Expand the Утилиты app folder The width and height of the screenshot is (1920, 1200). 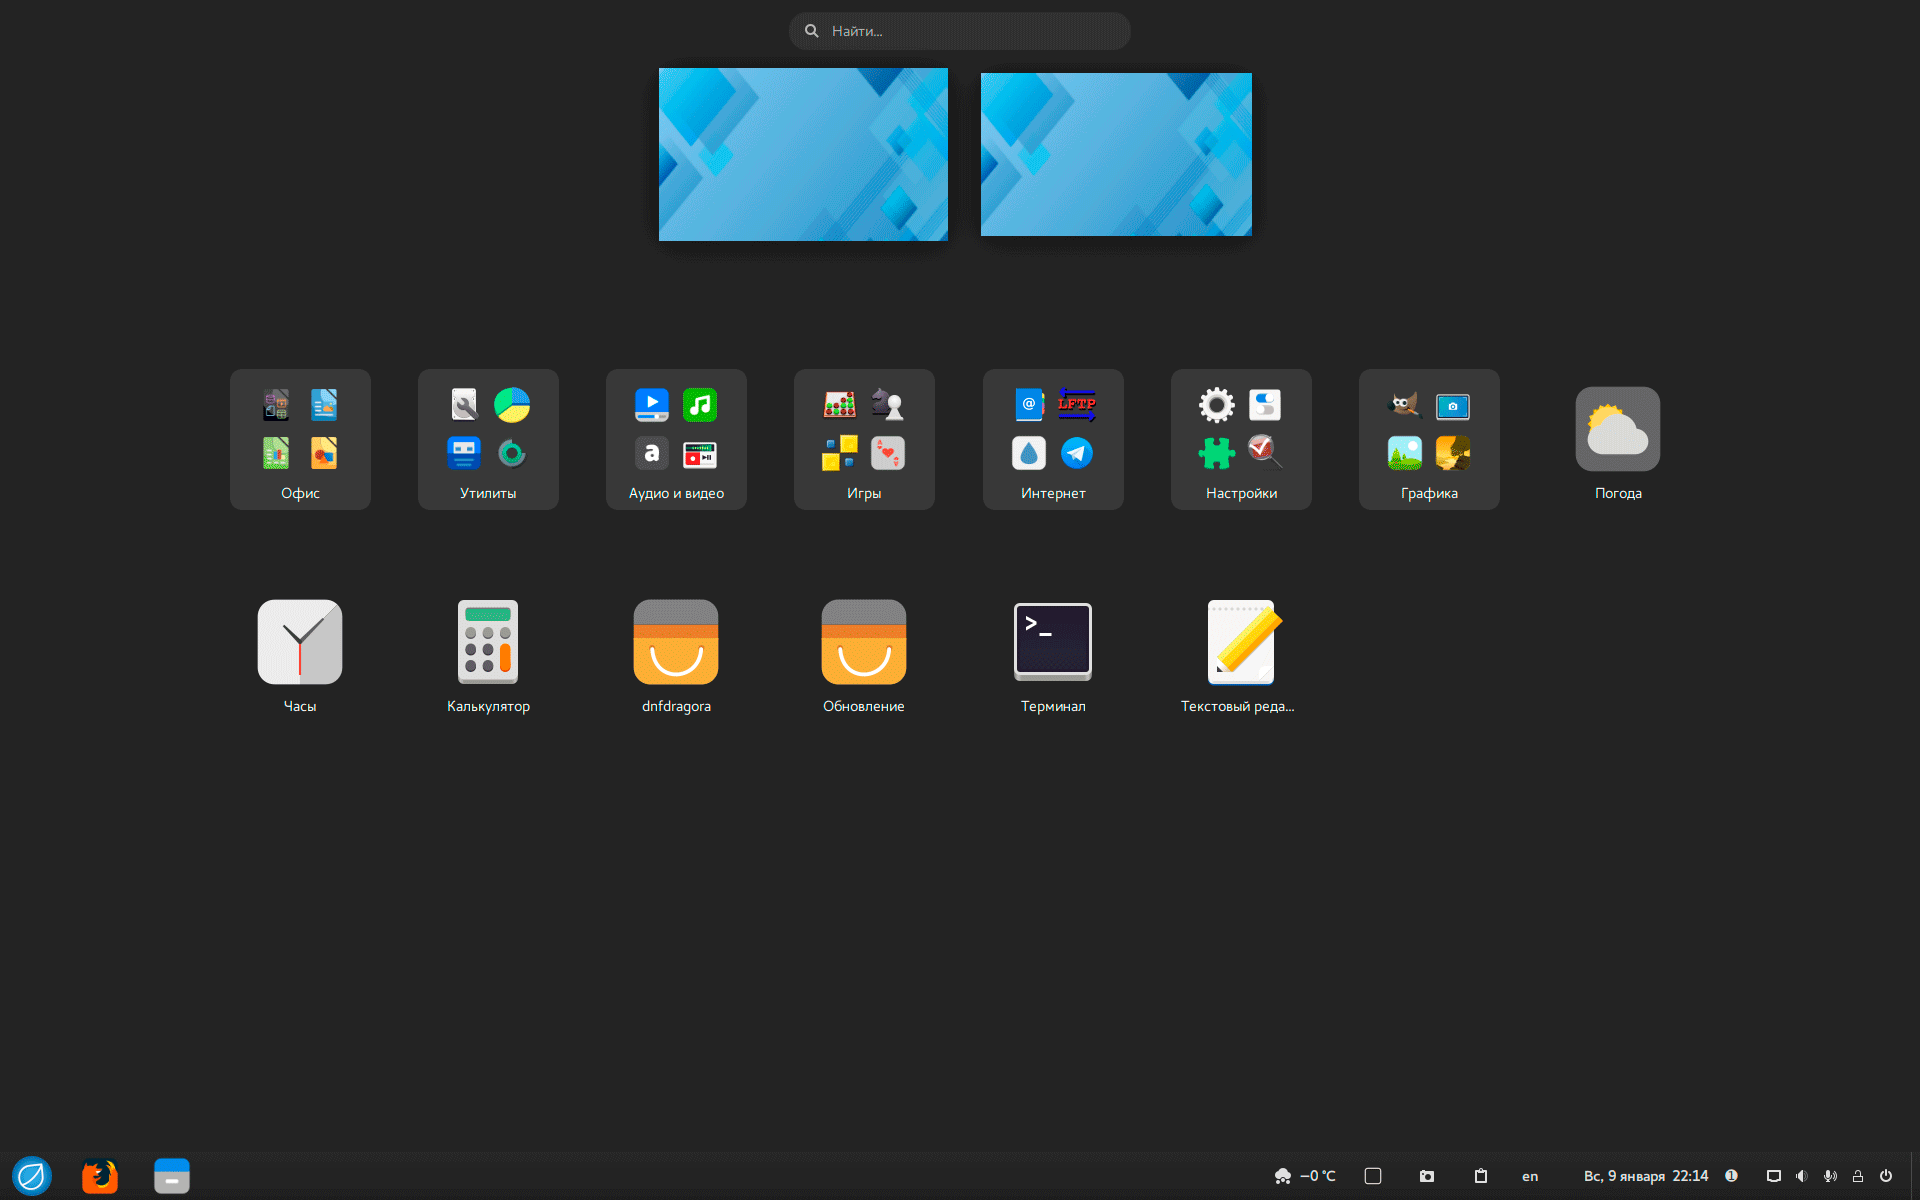click(488, 440)
